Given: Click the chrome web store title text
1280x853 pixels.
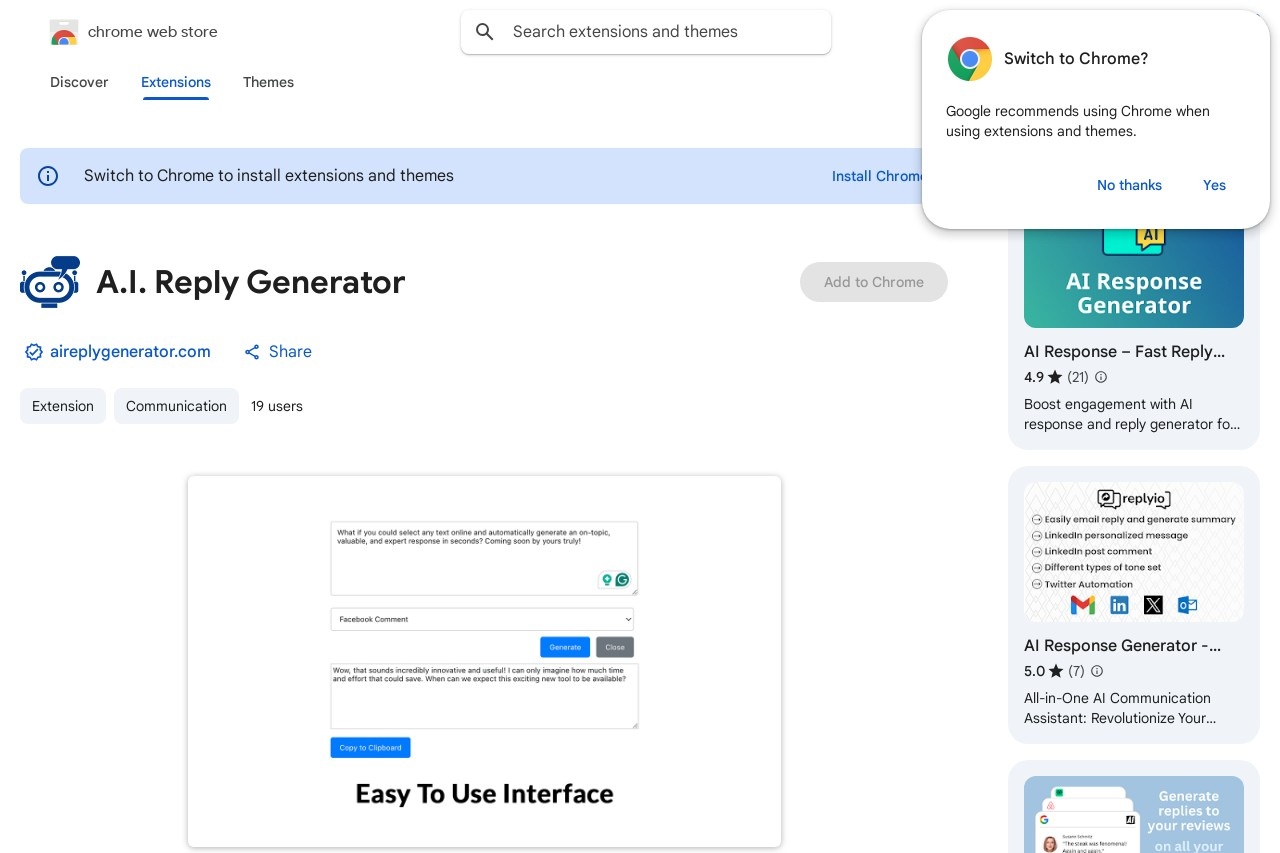Looking at the screenshot, I should 153,32.
